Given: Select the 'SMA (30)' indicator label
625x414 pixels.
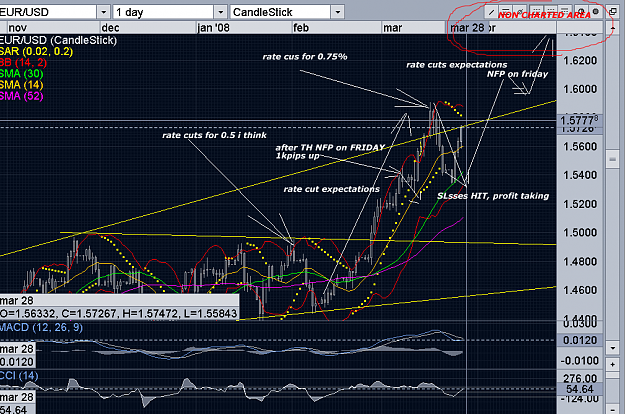Looking at the screenshot, I should point(22,74).
